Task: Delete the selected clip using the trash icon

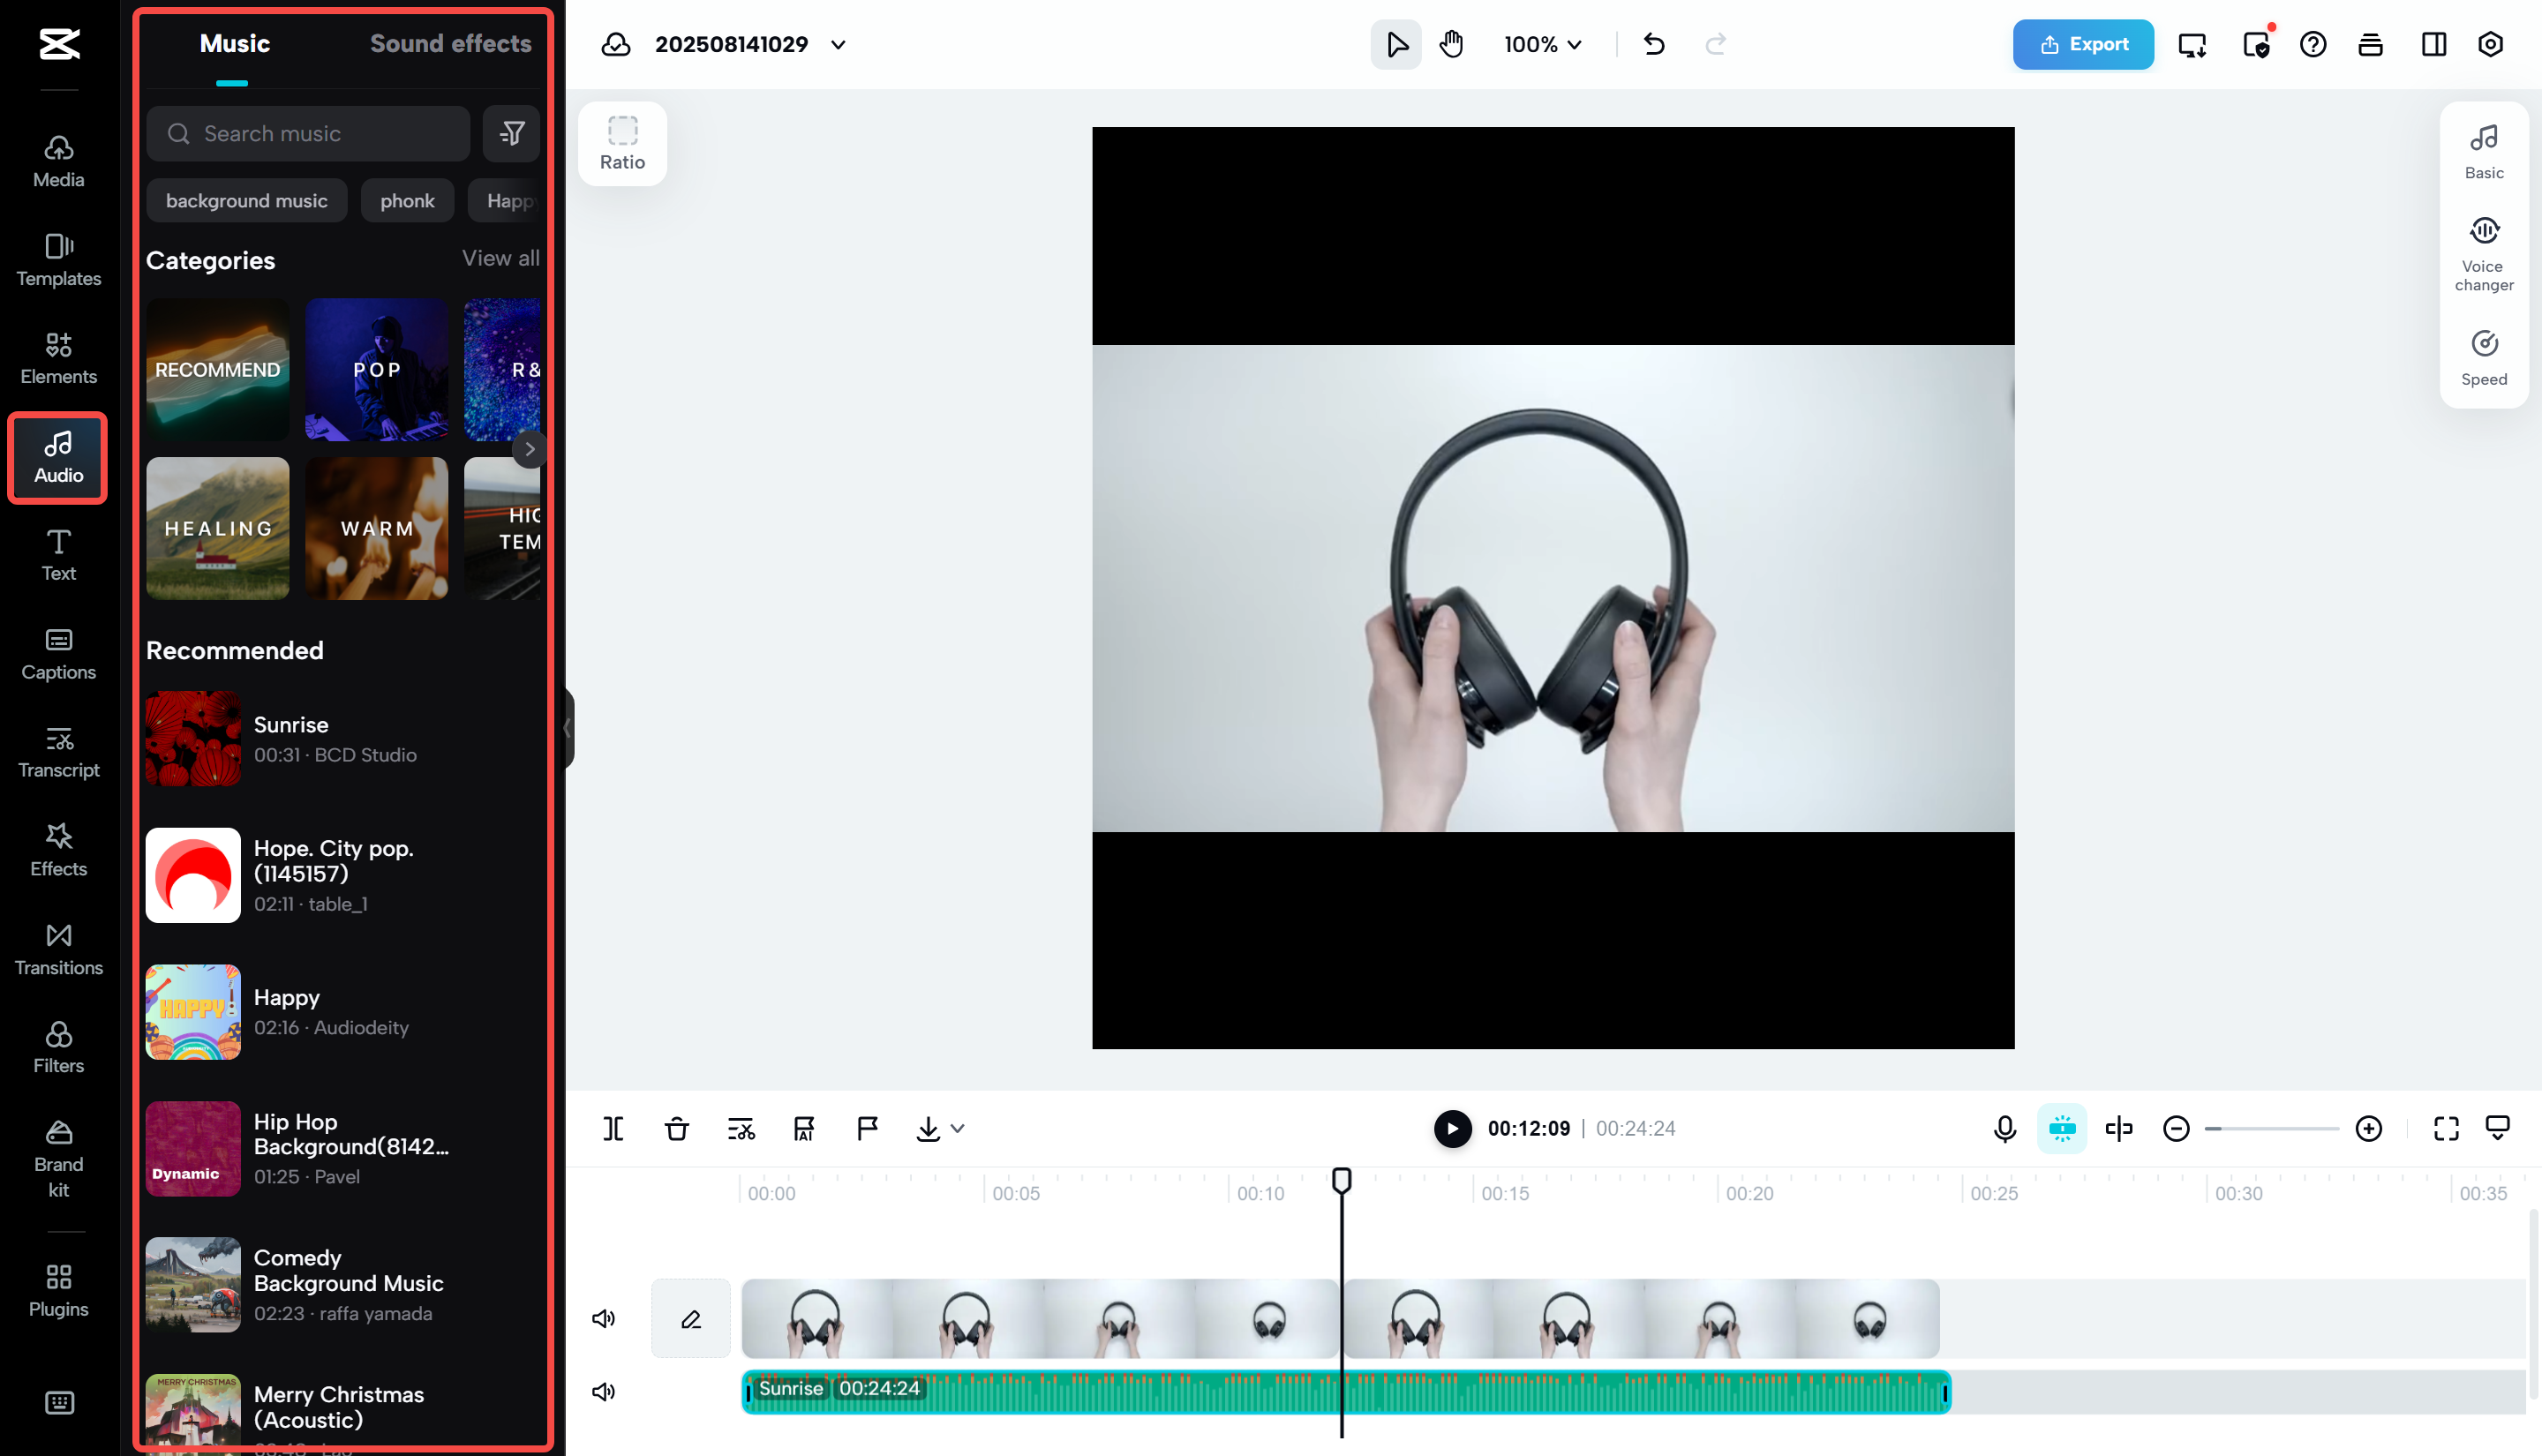Action: 677,1128
